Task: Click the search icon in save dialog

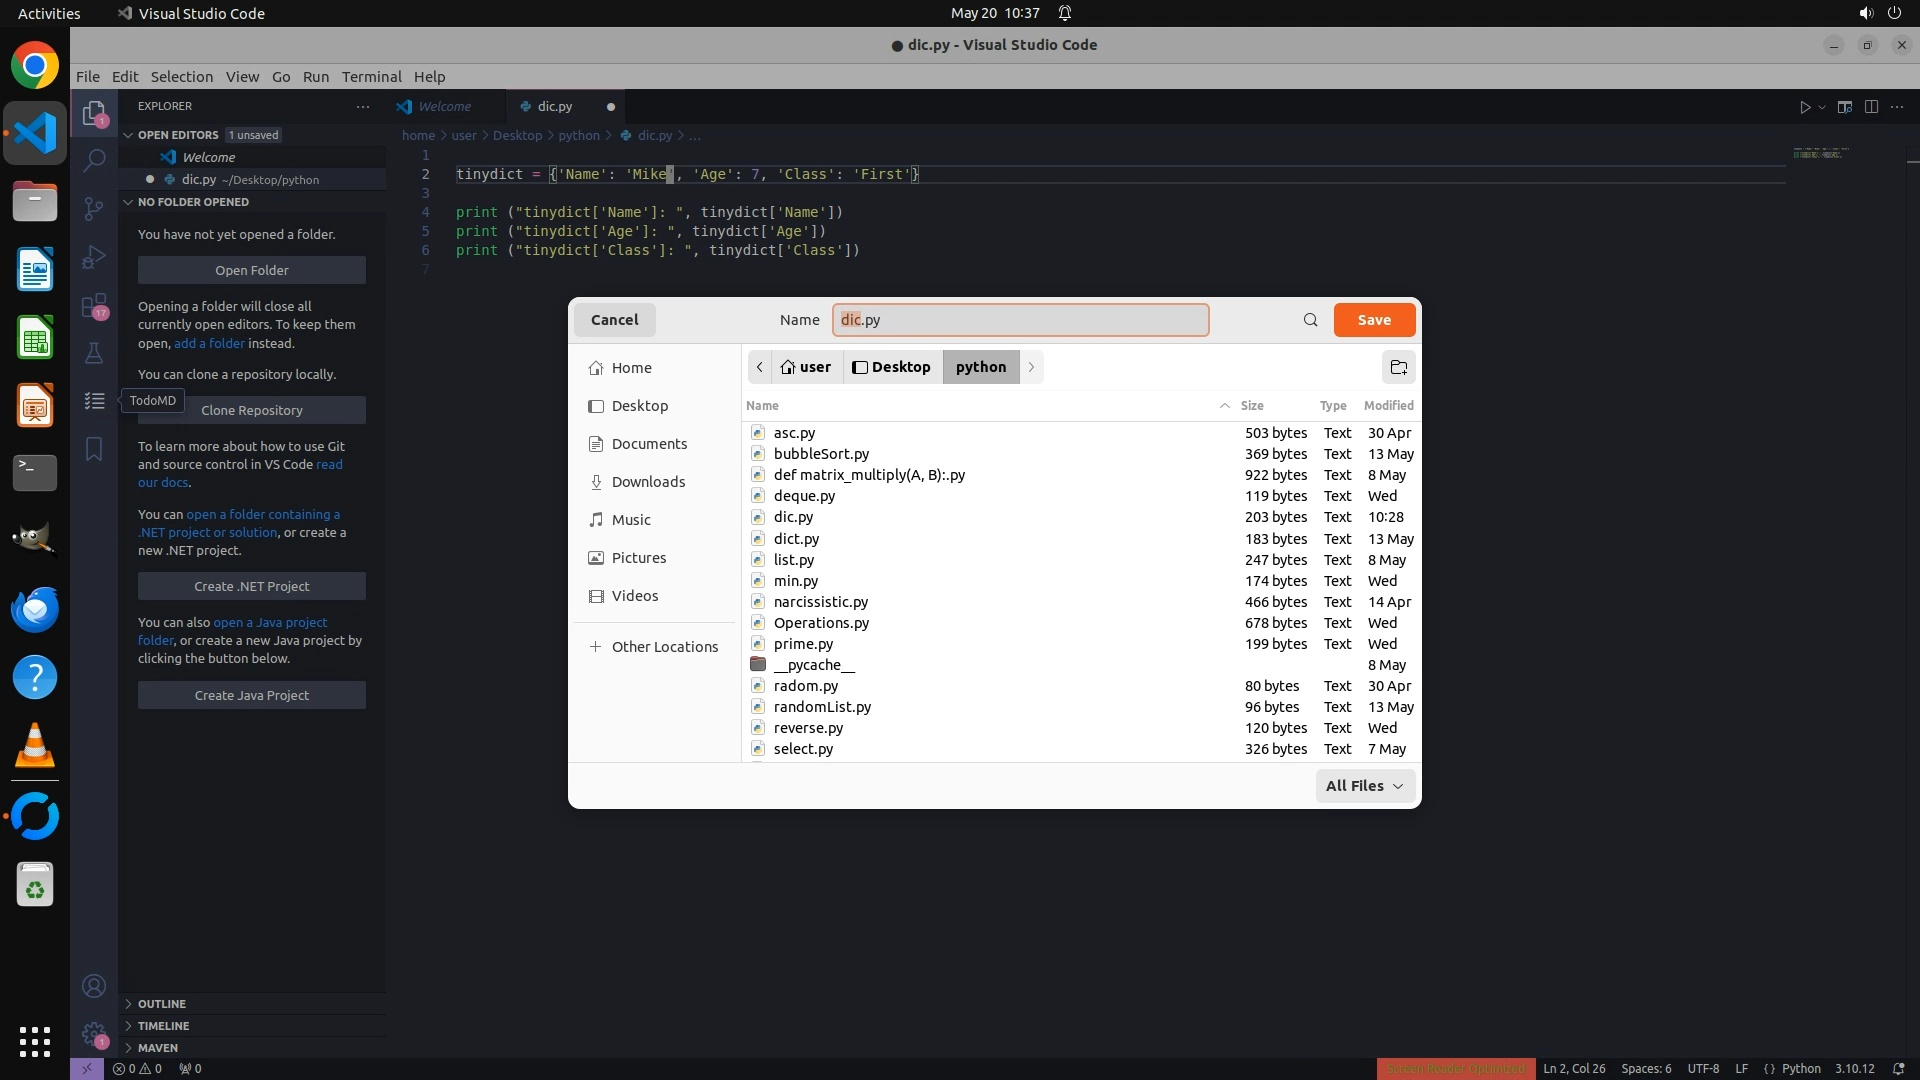Action: pos(1310,320)
